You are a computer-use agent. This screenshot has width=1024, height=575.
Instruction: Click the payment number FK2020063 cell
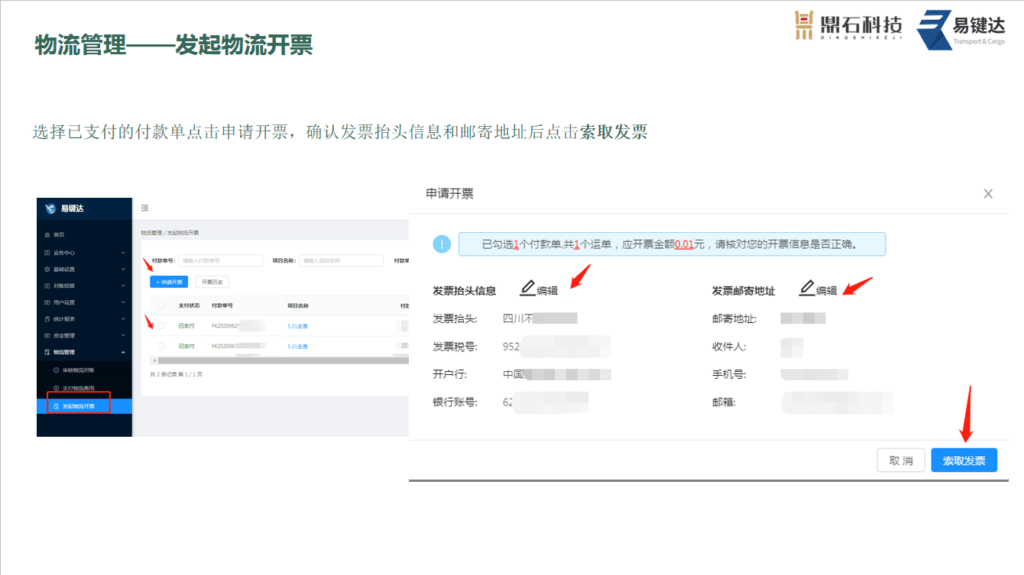[x=238, y=346]
